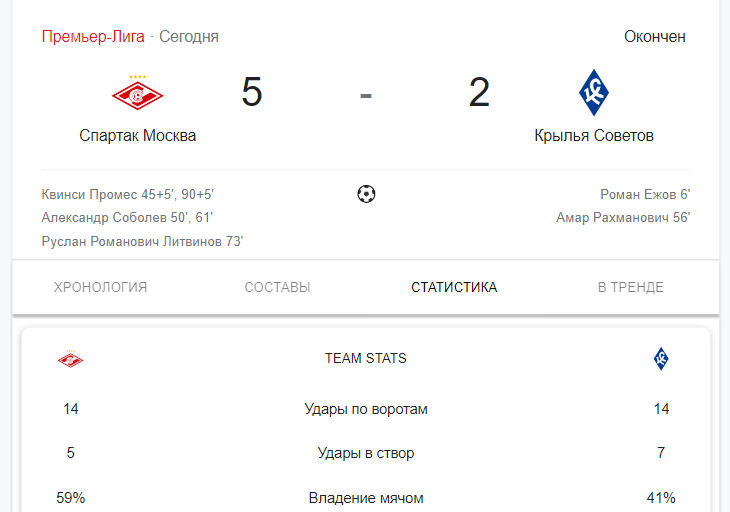Switch to the Составы tab
Image resolution: width=730 pixels, height=512 pixels.
point(277,287)
